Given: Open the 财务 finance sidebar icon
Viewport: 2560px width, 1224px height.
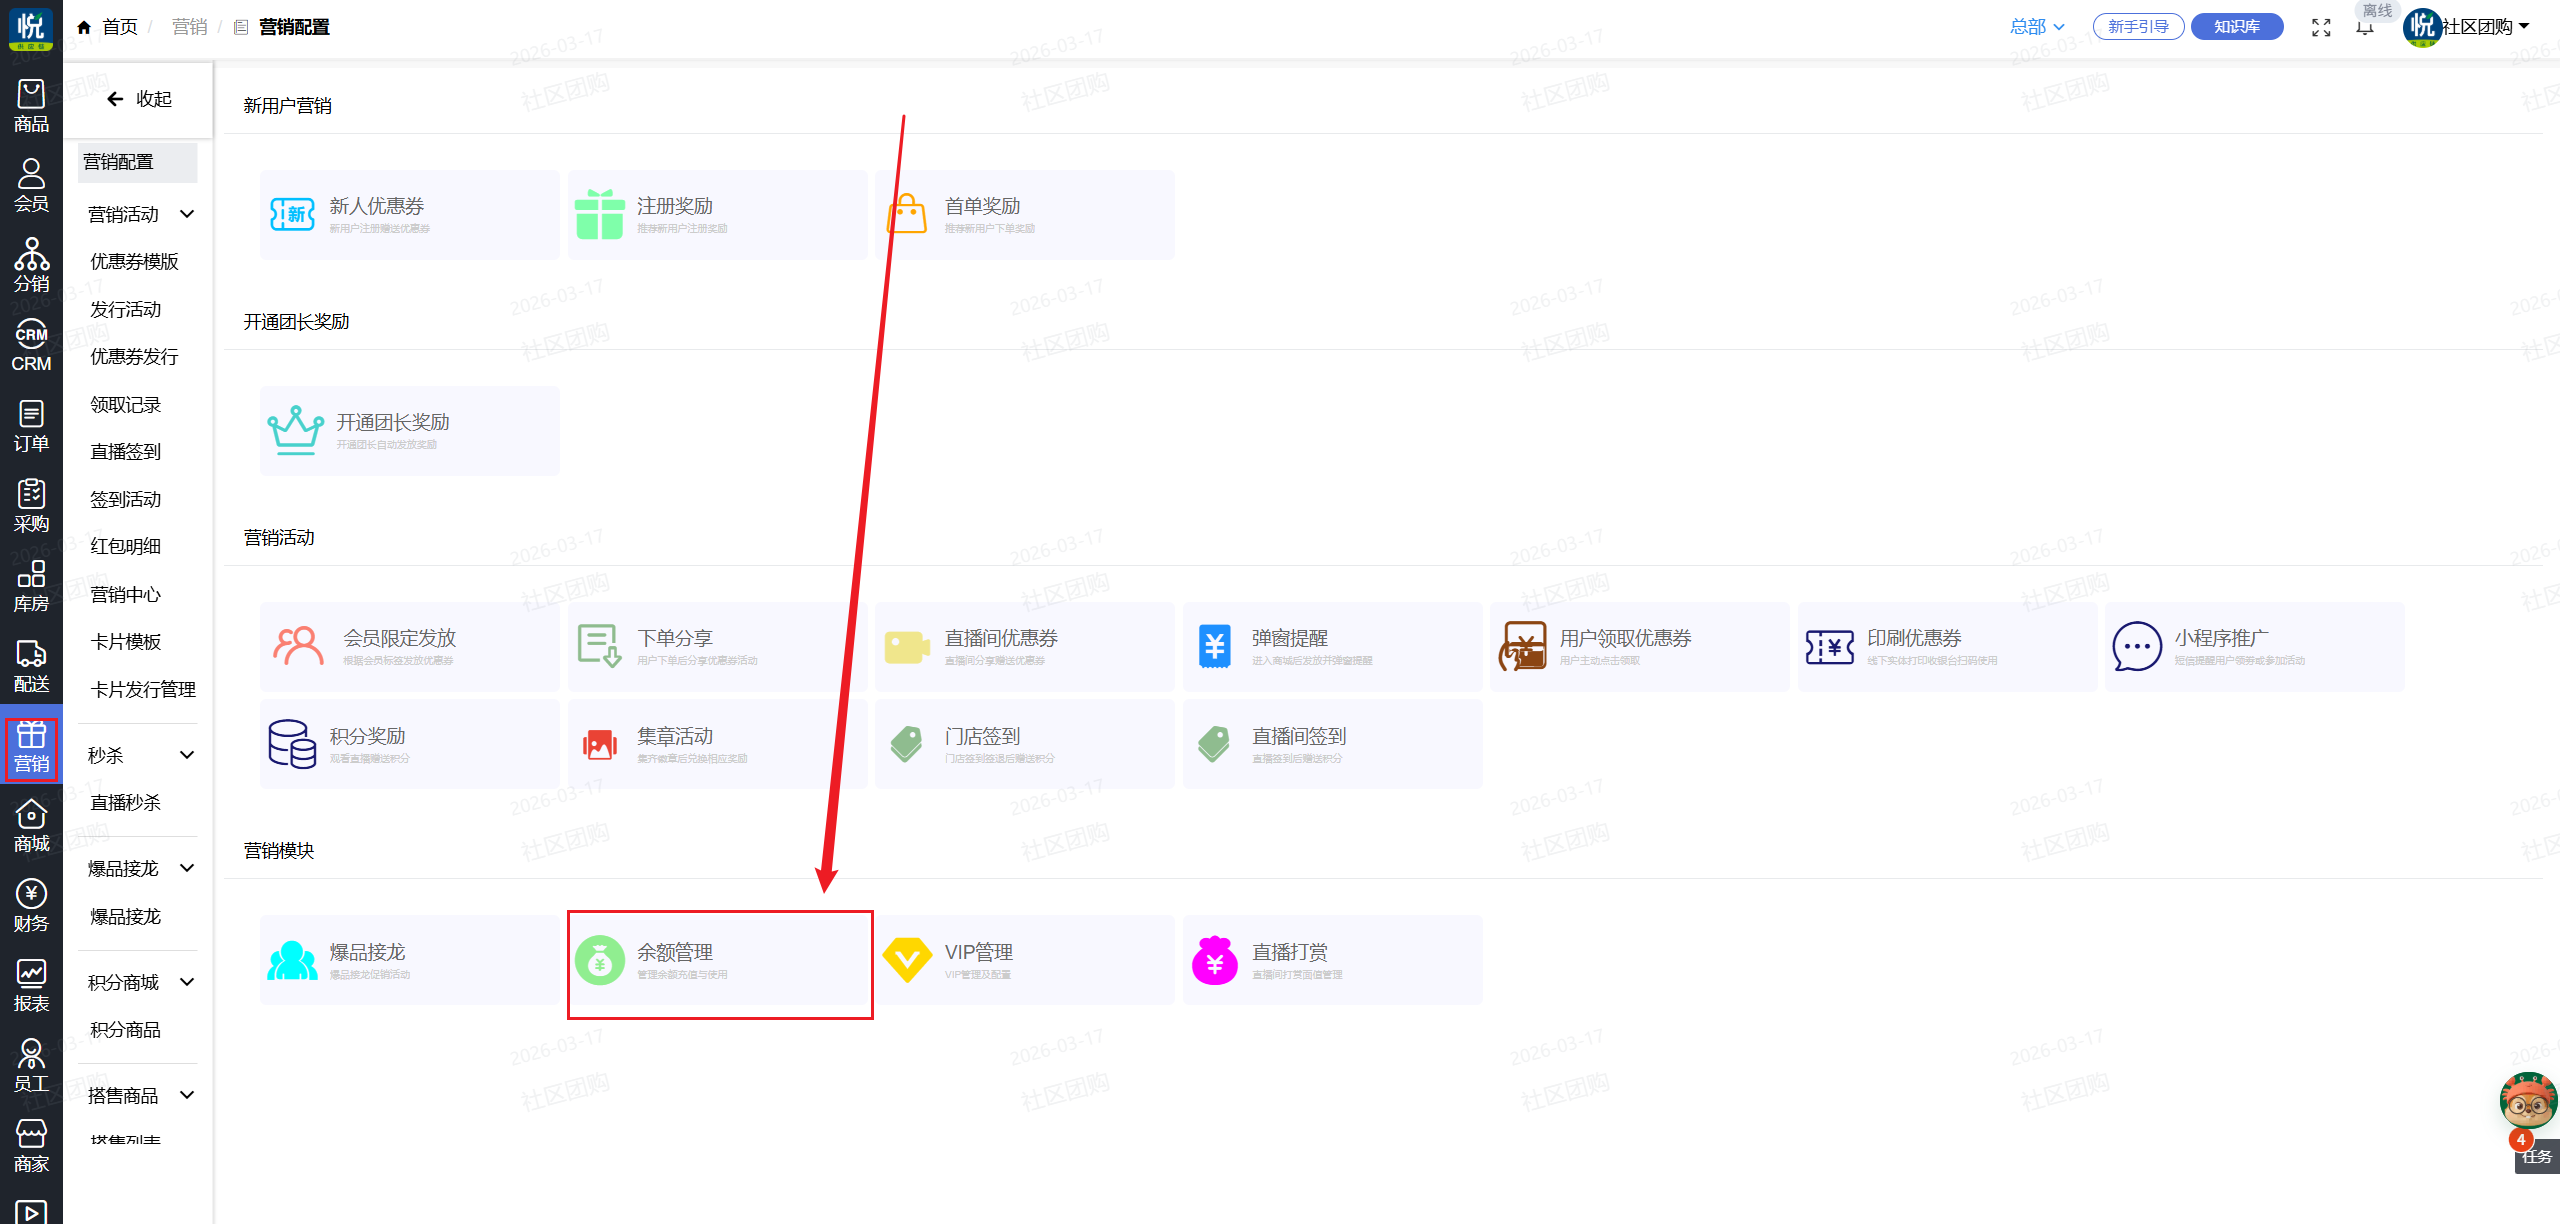Looking at the screenshot, I should click(31, 906).
